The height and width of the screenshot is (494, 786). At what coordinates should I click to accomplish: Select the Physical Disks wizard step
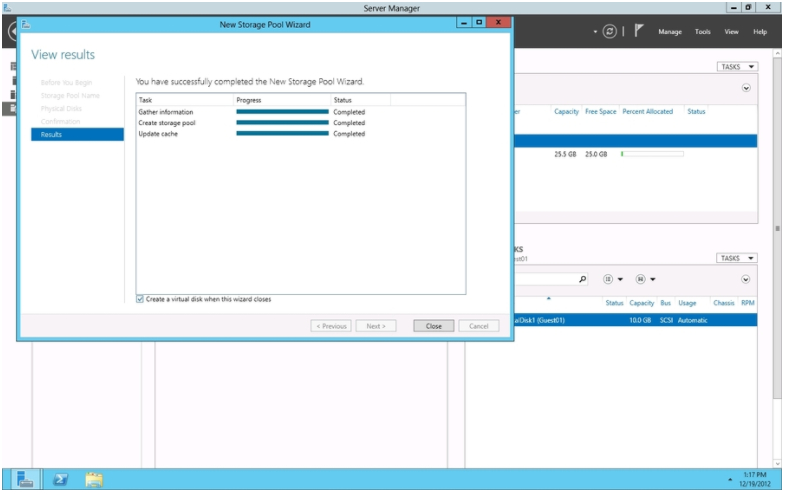point(61,108)
